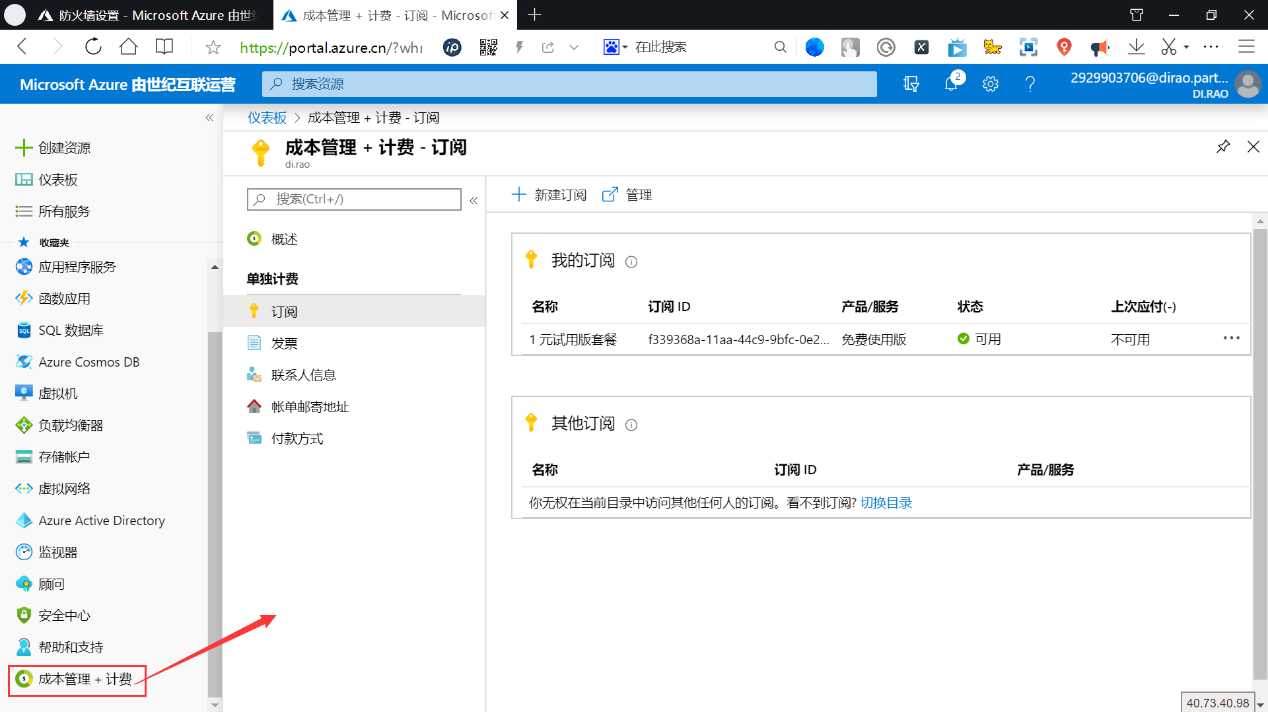Open the subscription row ellipsis menu
Image resolution: width=1268 pixels, height=712 pixels.
coord(1231,338)
